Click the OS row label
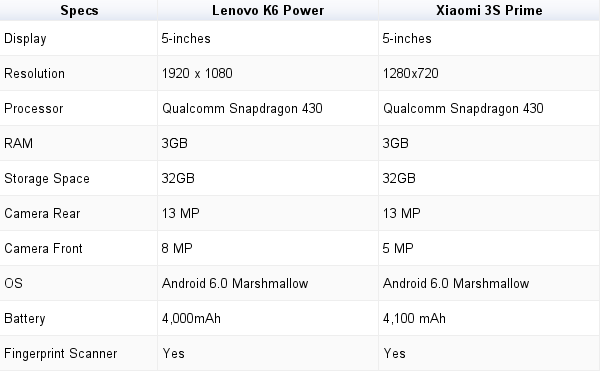 click(13, 283)
